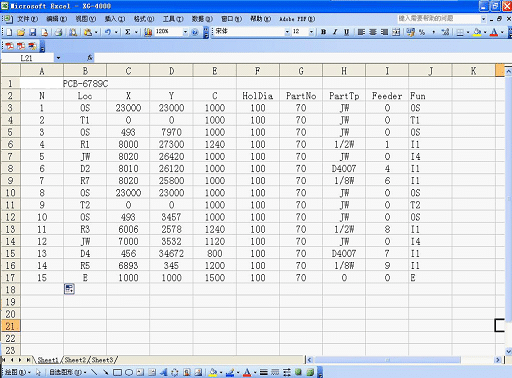Open the 编辑 (Edit) menu
The image size is (512, 378).
tap(56, 19)
